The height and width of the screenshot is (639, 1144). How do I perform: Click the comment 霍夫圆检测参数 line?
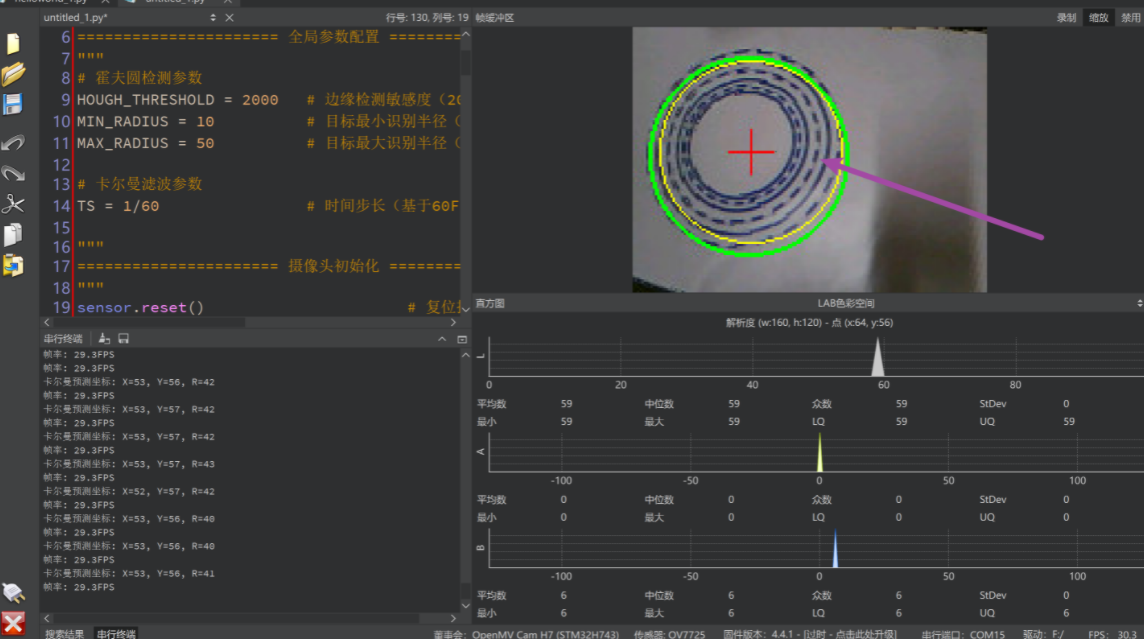click(x=139, y=78)
